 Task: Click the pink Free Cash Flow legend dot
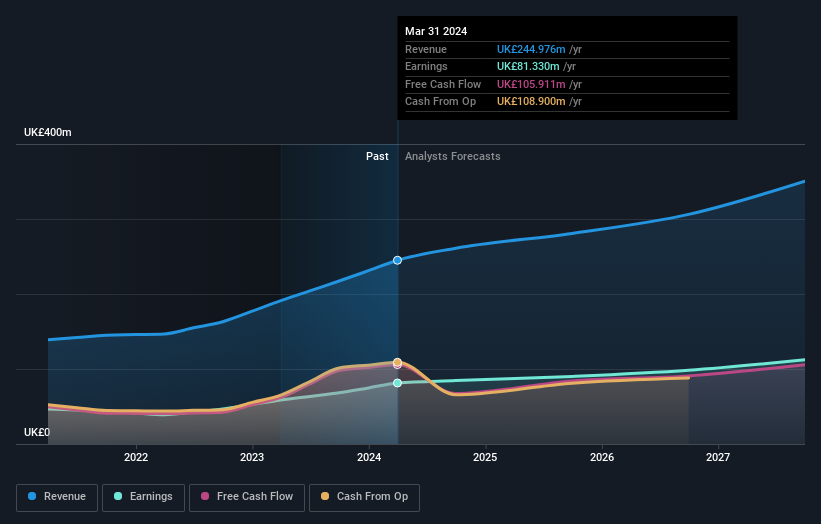[205, 496]
